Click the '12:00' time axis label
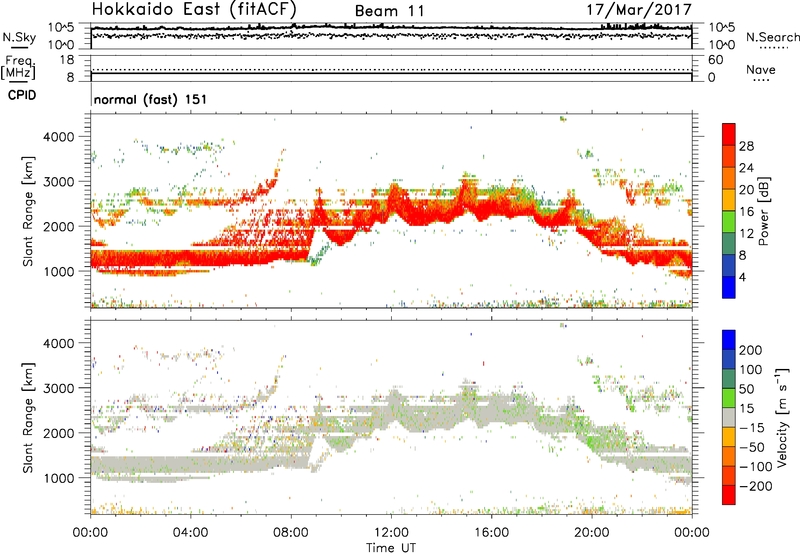The width and height of the screenshot is (800, 554). tap(391, 533)
